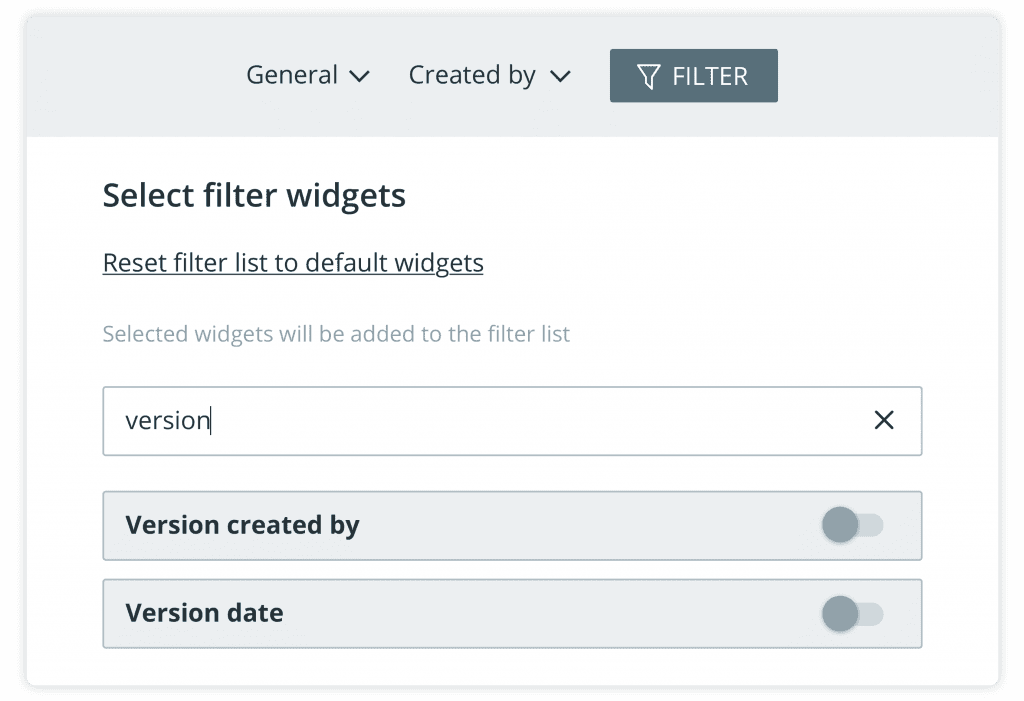Click the Selected widgets helper text
This screenshot has height=701, width=1024.
click(x=336, y=334)
